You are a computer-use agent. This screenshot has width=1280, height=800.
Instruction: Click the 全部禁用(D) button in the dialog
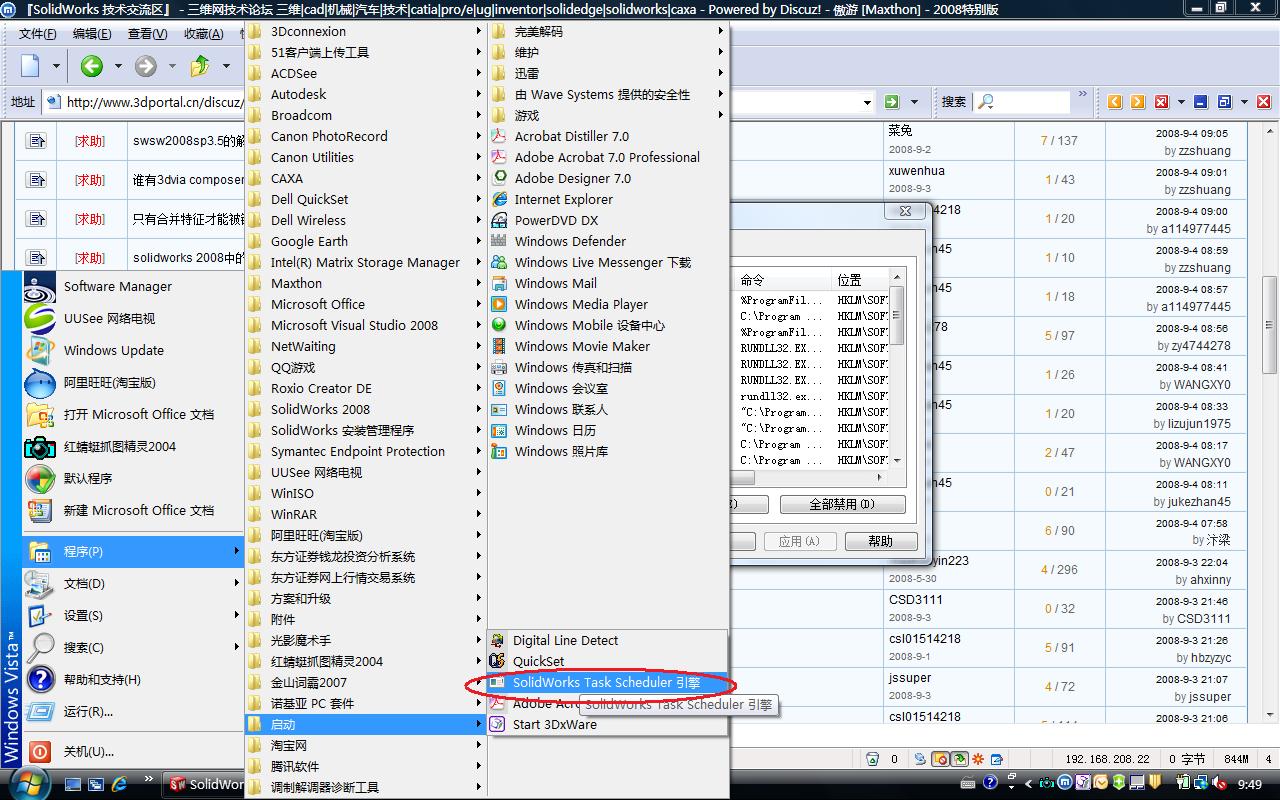(x=842, y=504)
